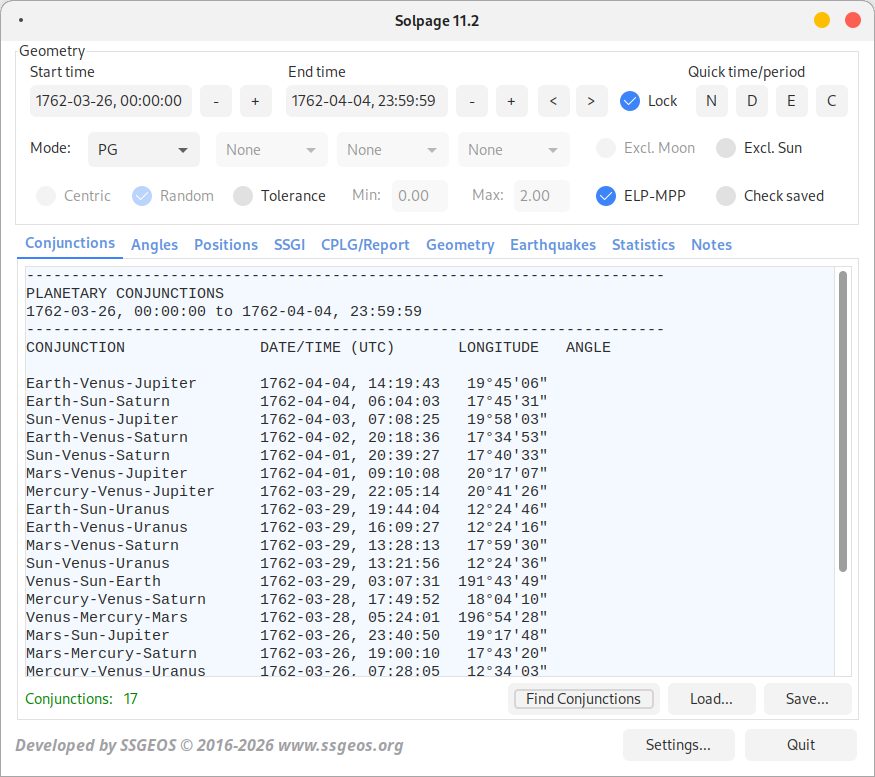This screenshot has height=777, width=875.
Task: Open the Notes tab
Action: point(711,244)
